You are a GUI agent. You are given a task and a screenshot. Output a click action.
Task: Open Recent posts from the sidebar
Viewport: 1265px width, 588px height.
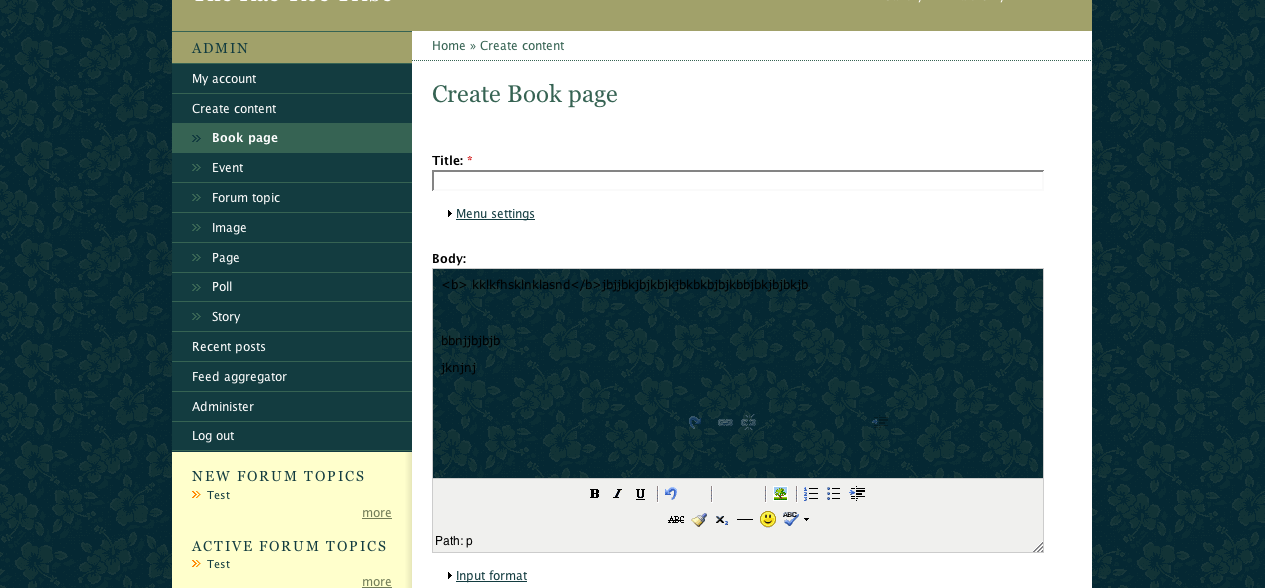[x=292, y=347]
